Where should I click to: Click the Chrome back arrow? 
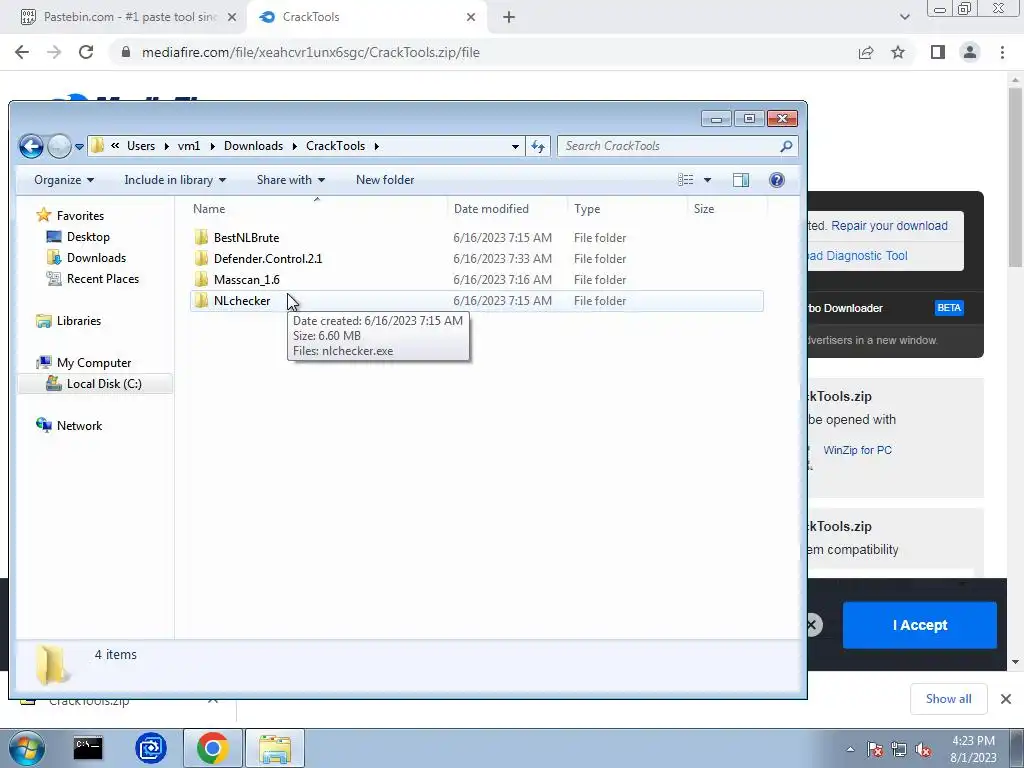[22, 52]
